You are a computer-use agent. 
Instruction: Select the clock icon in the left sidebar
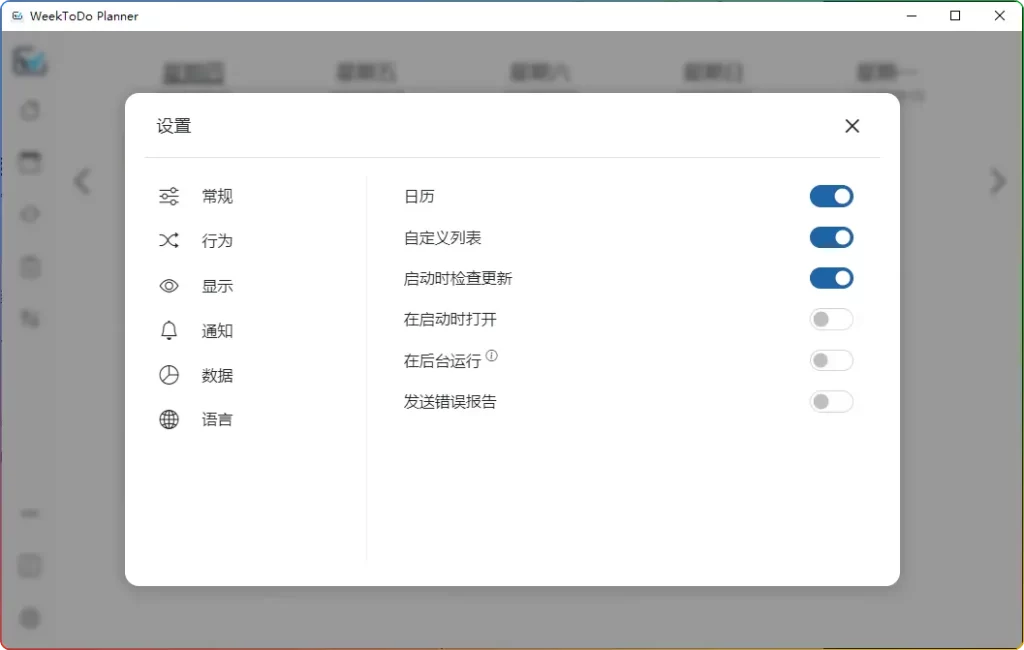click(29, 111)
